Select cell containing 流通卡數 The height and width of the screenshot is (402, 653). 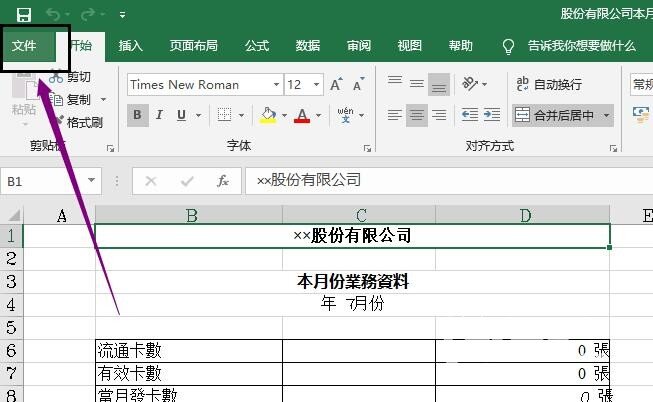pyautogui.click(x=188, y=350)
